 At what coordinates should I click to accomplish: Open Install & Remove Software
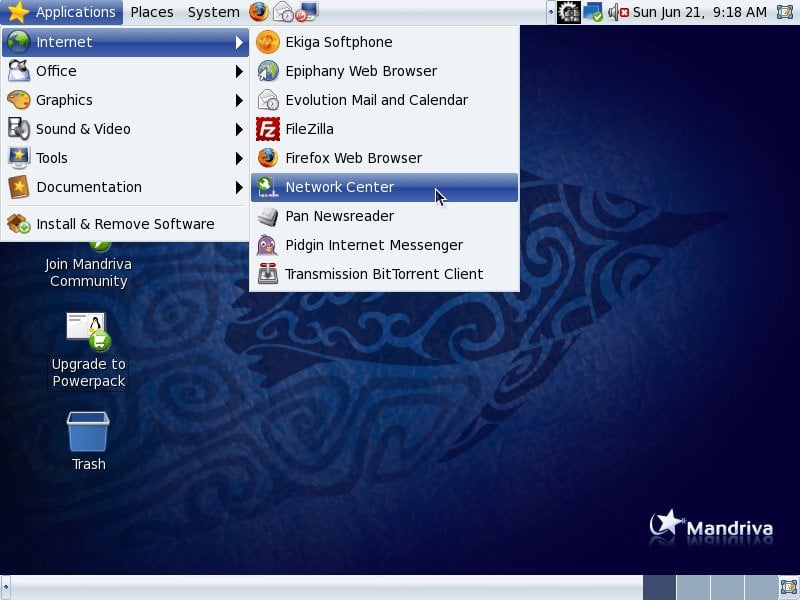(125, 224)
